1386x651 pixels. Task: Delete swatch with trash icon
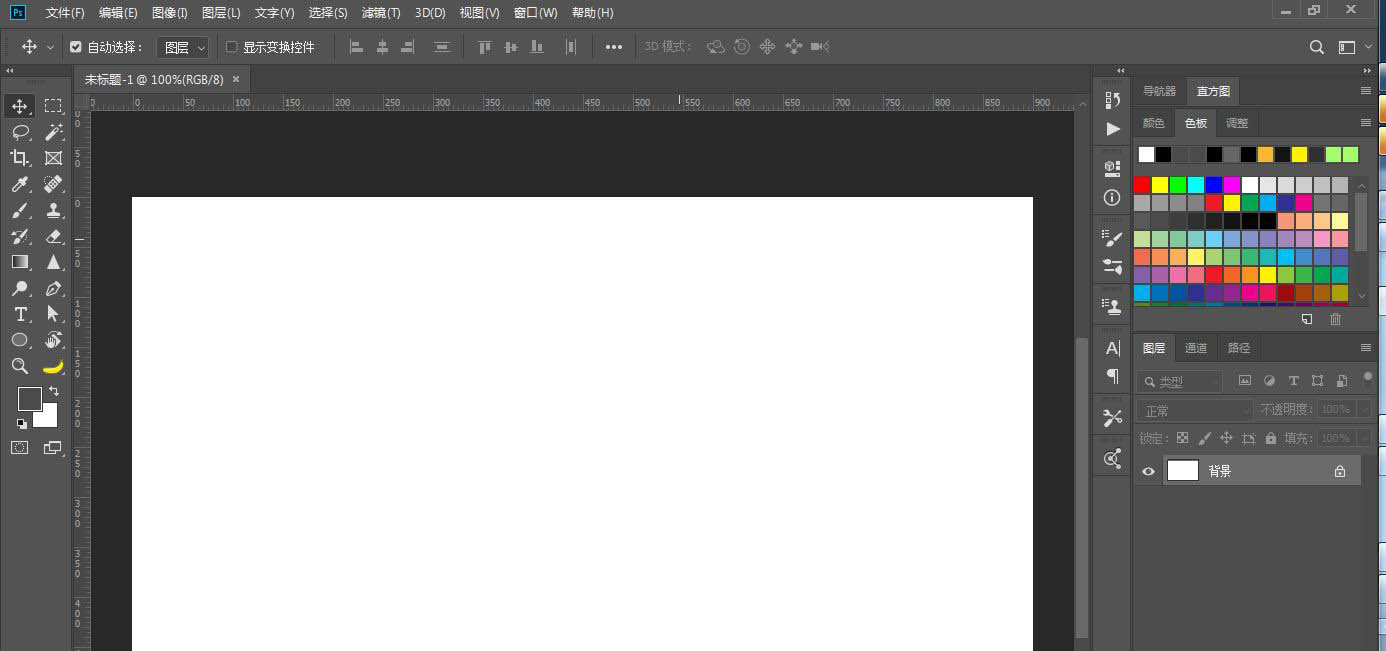(x=1335, y=319)
